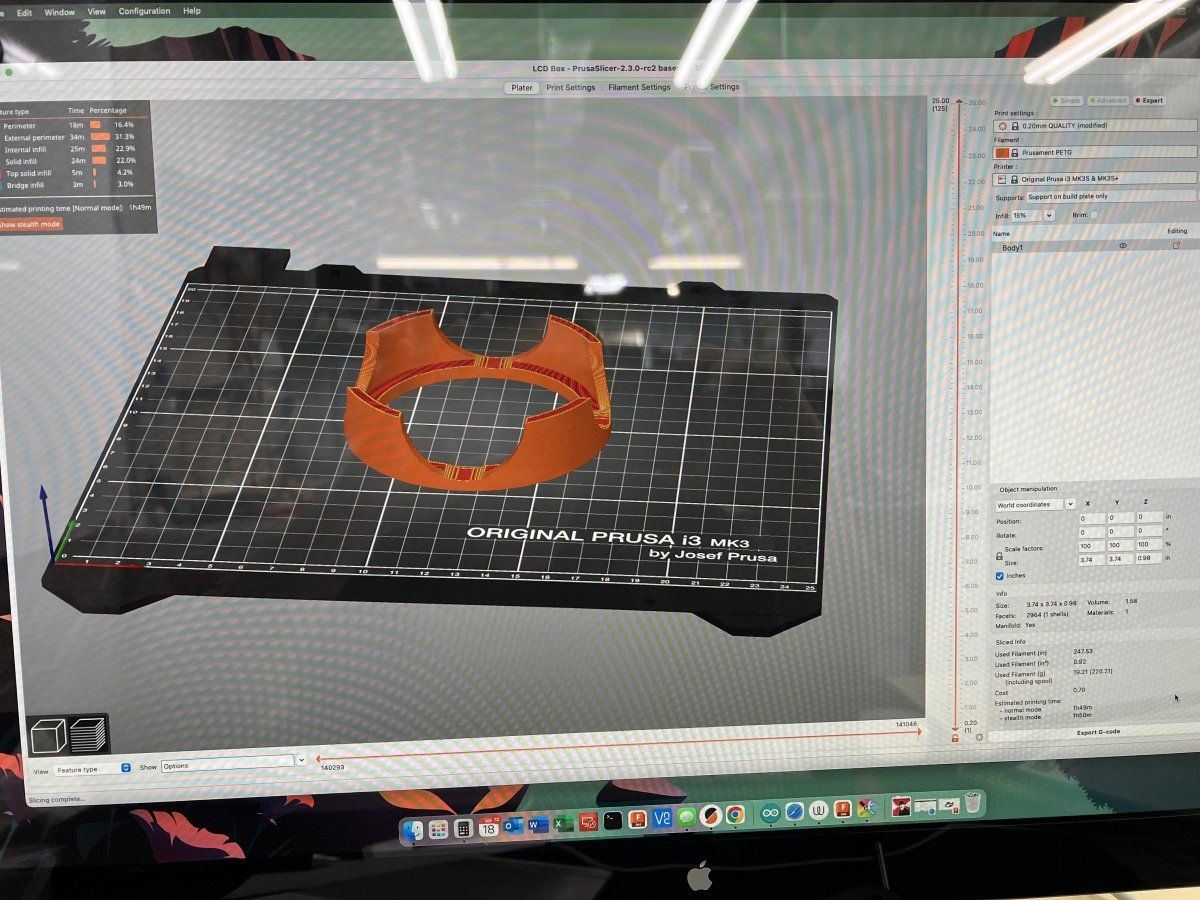Click the Internal infill legend row
Viewport: 1200px width, 900px height.
[70, 149]
